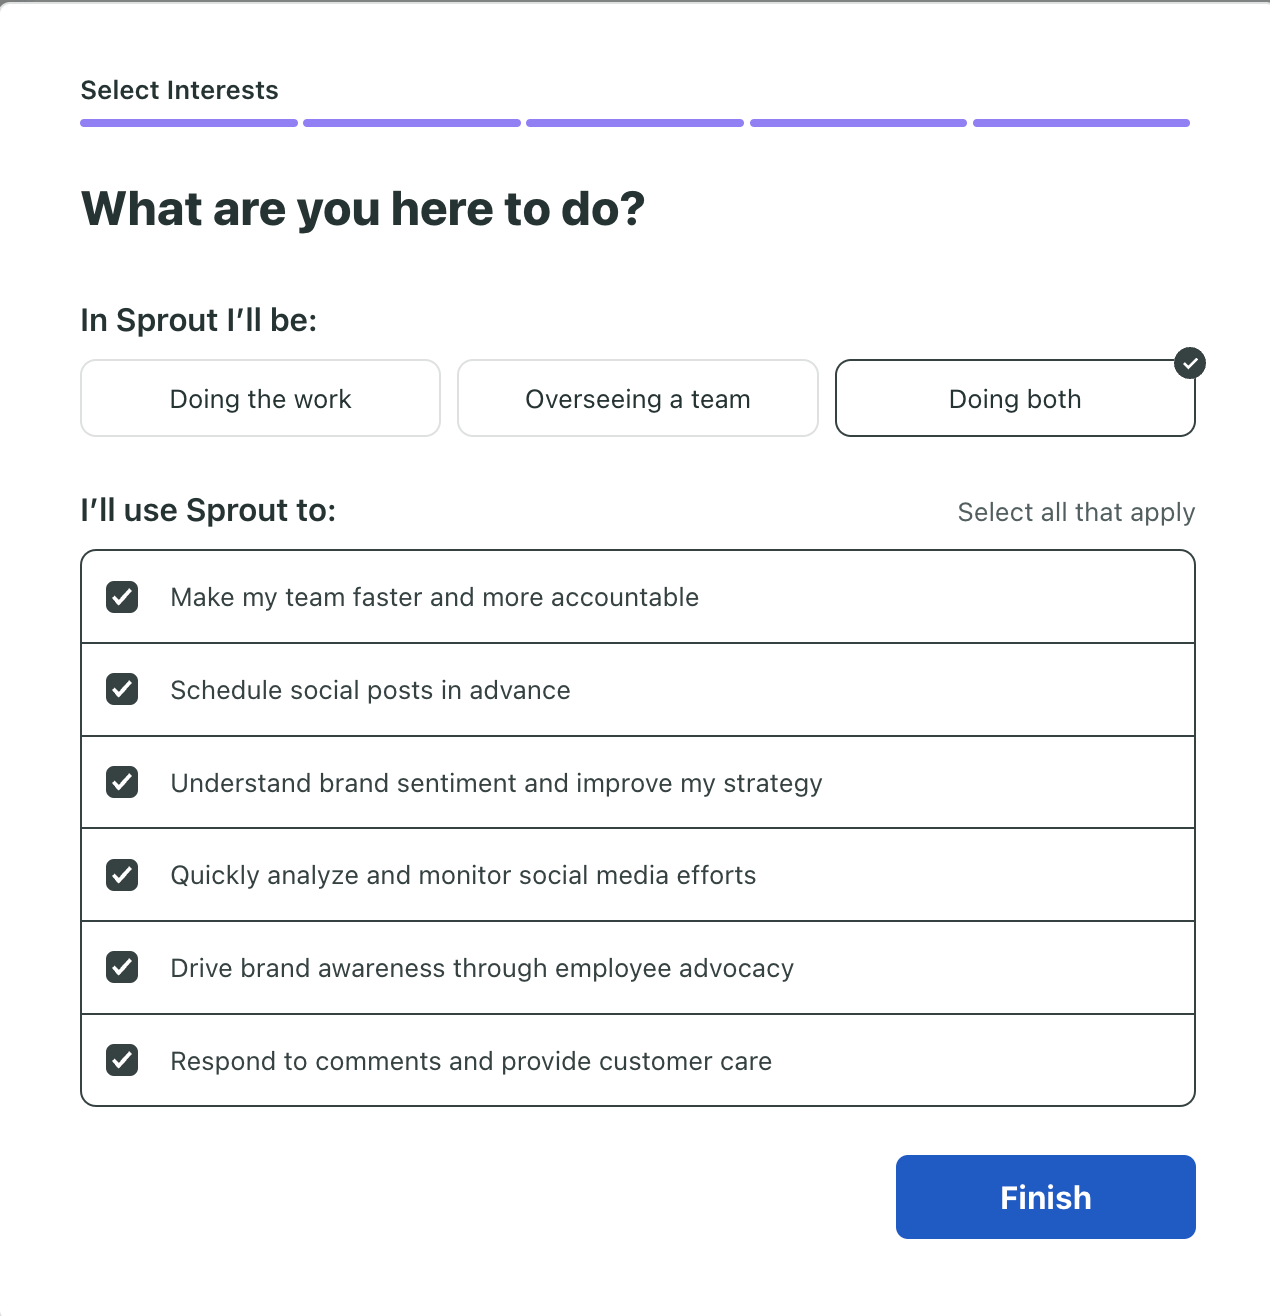This screenshot has height=1316, width=1270.
Task: Click the middle progress bar segment
Action: 634,122
